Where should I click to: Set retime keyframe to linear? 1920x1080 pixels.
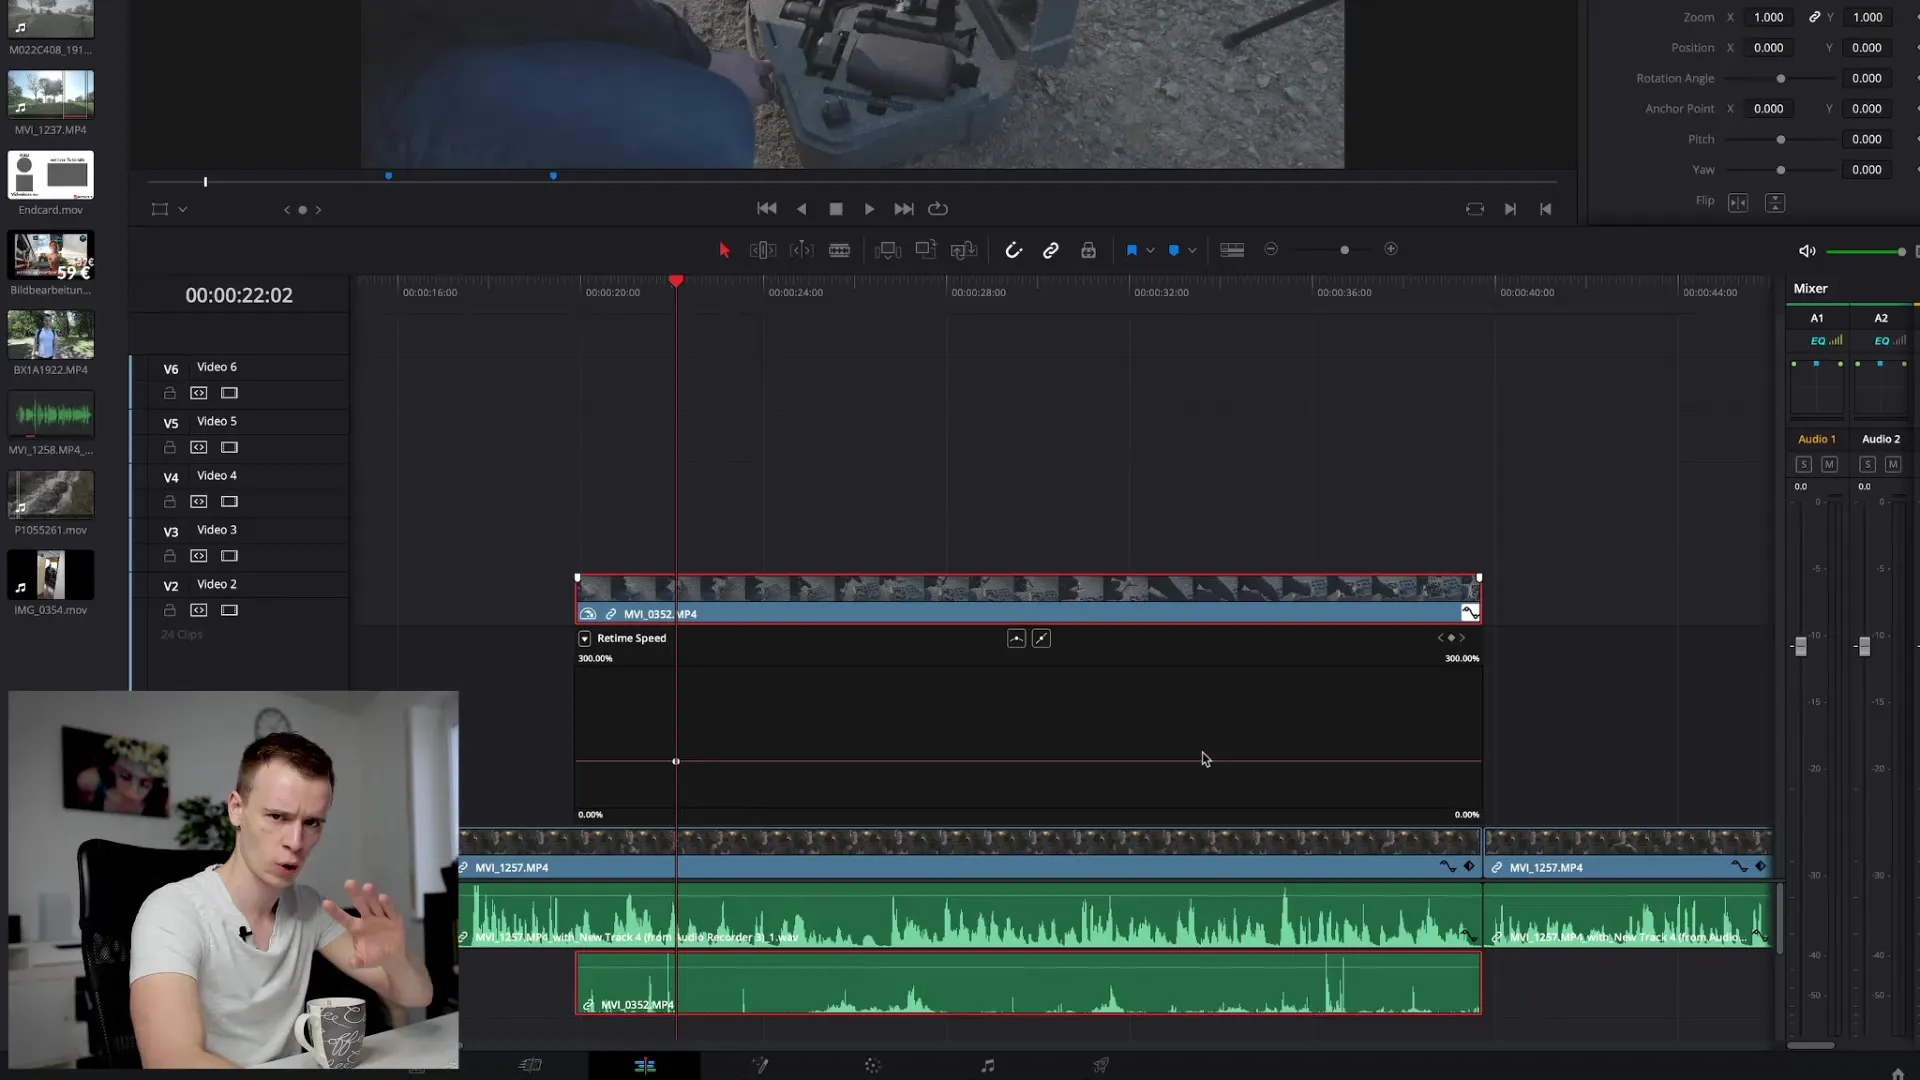[1041, 638]
